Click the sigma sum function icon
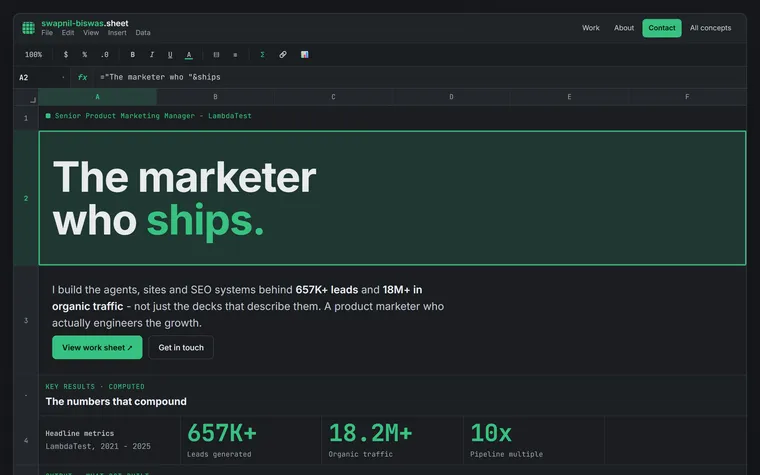Screen dimensions: 760x475 click(x=262, y=55)
